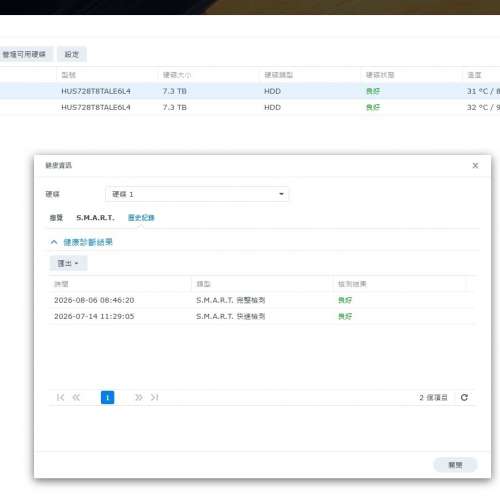Refresh the history list

point(464,397)
